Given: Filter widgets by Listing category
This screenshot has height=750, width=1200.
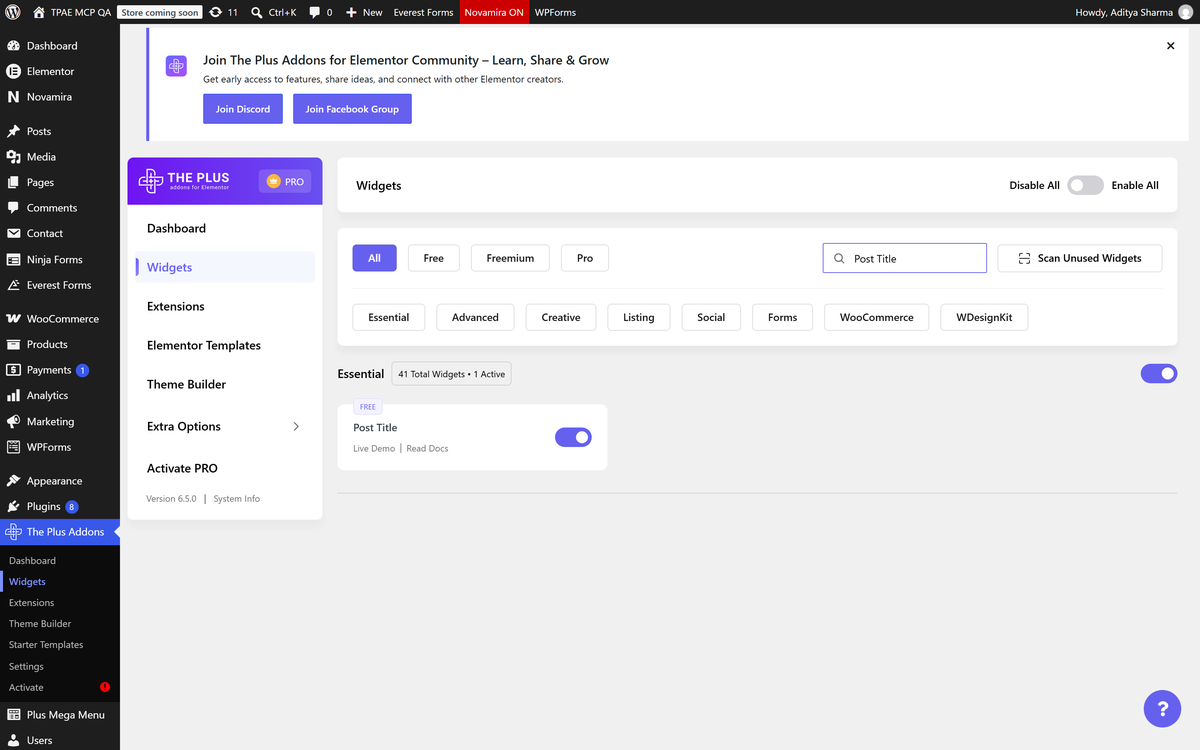Looking at the screenshot, I should (x=639, y=317).
